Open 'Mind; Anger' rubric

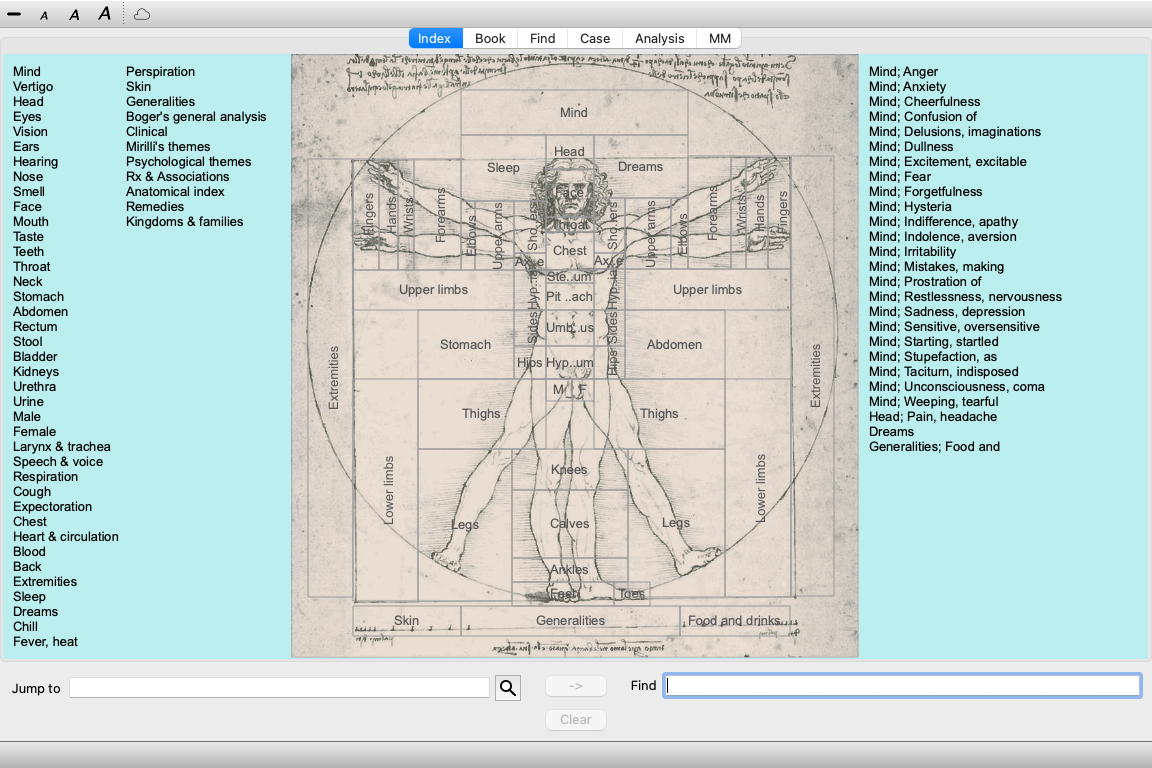point(903,71)
